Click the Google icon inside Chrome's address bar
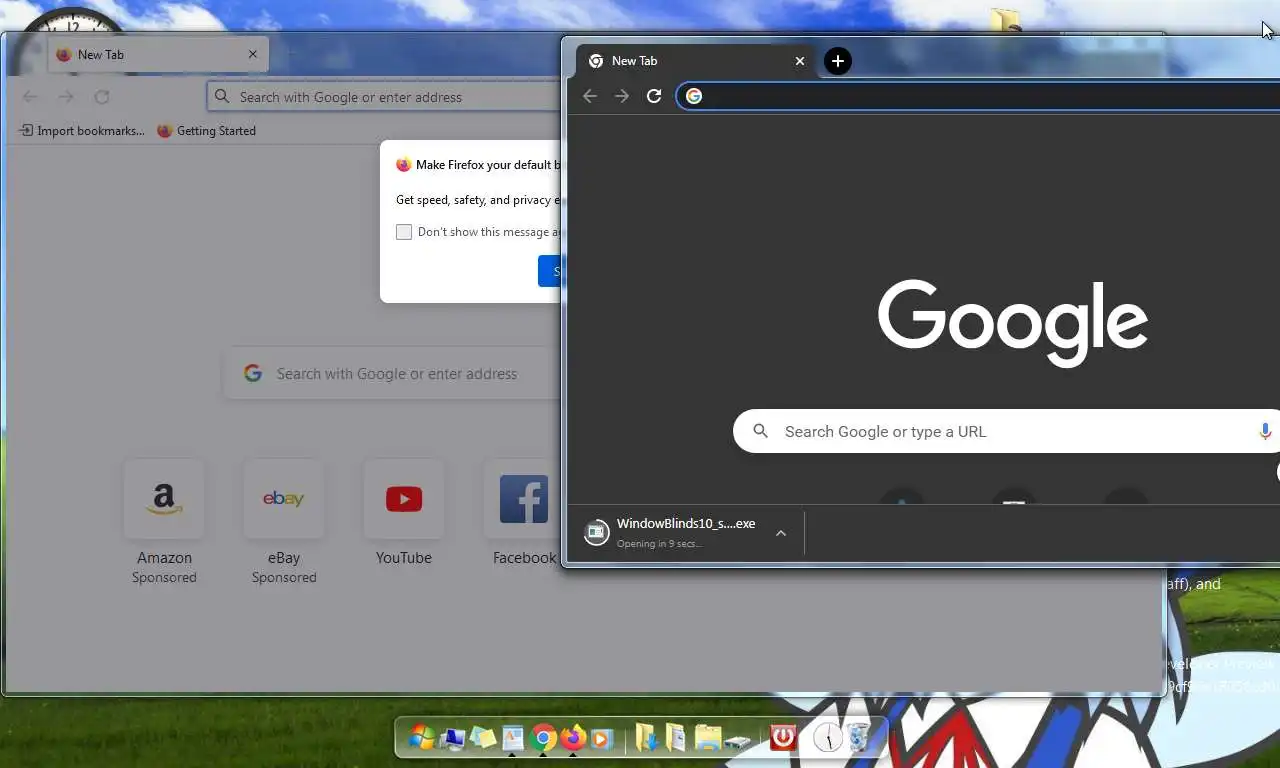 694,96
